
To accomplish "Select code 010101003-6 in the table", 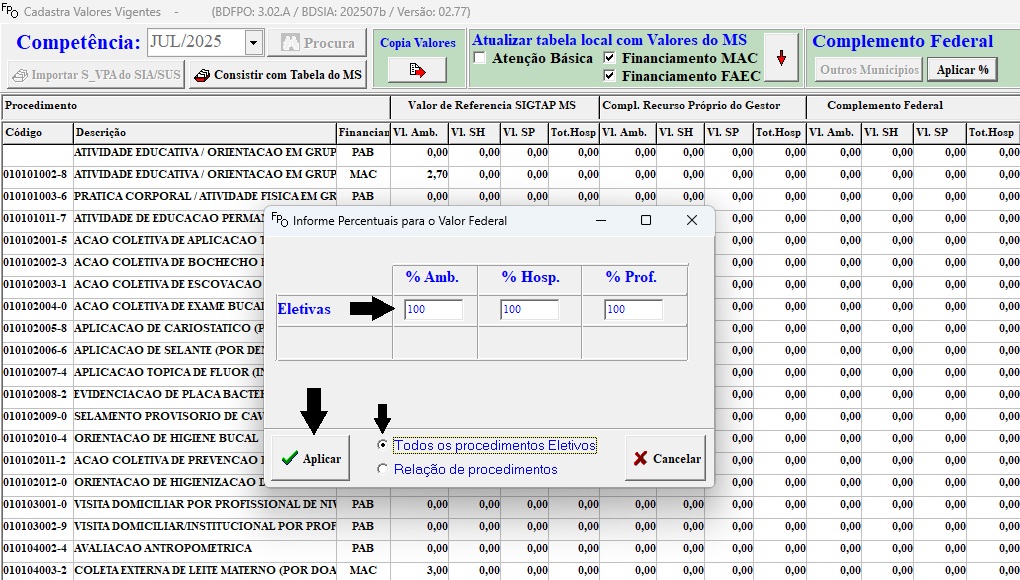I will [35, 196].
